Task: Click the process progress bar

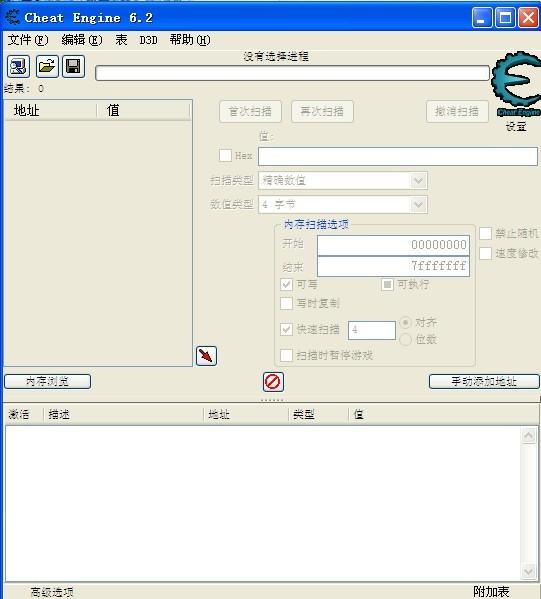Action: pyautogui.click(x=292, y=73)
